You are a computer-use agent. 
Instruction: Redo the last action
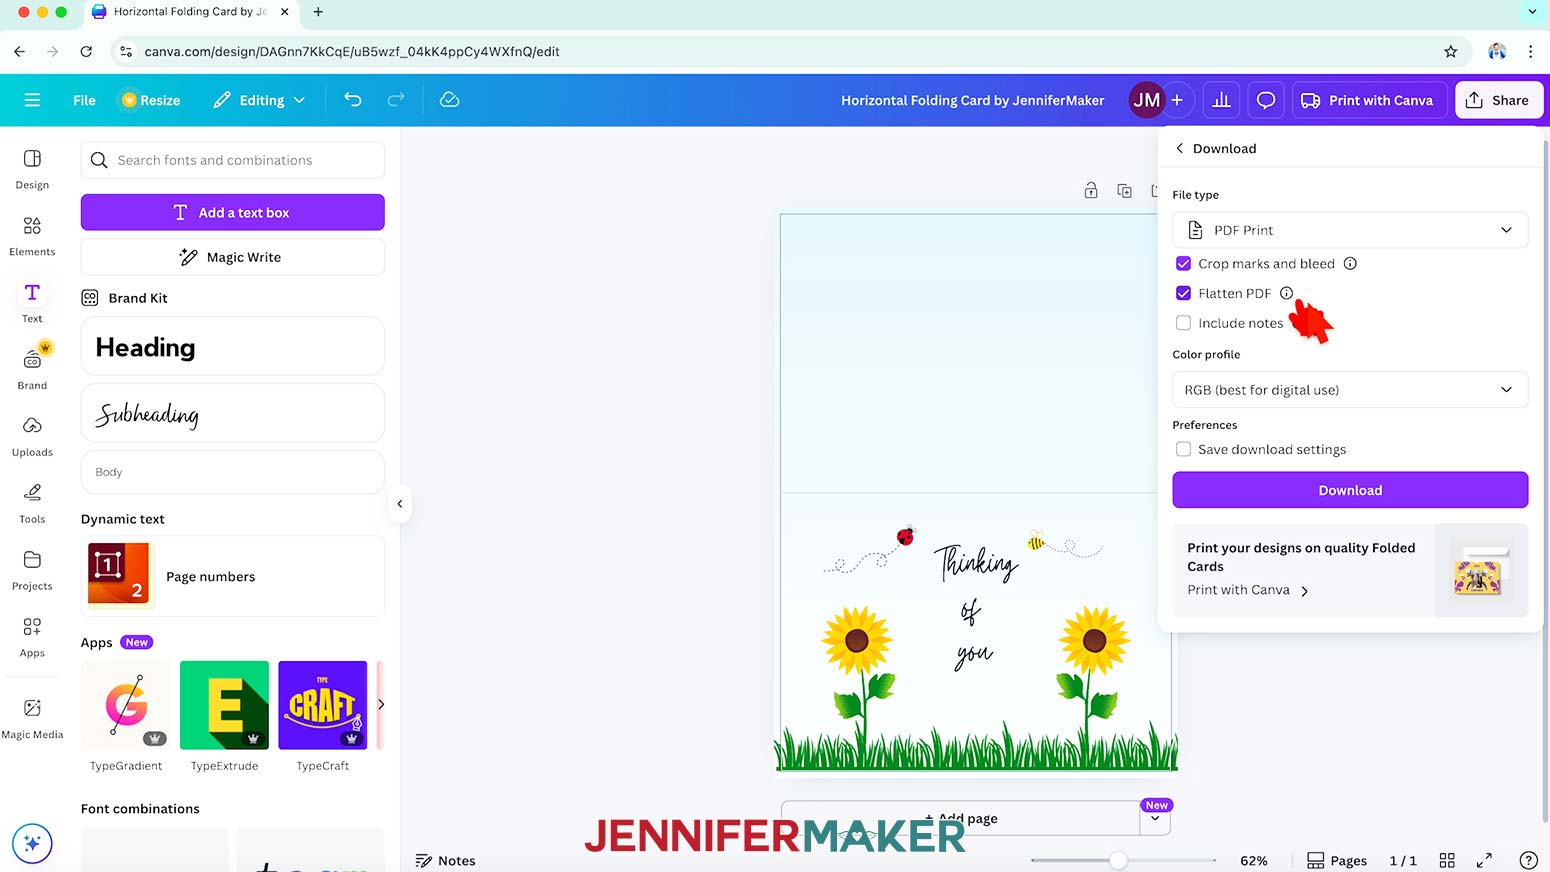pos(396,100)
